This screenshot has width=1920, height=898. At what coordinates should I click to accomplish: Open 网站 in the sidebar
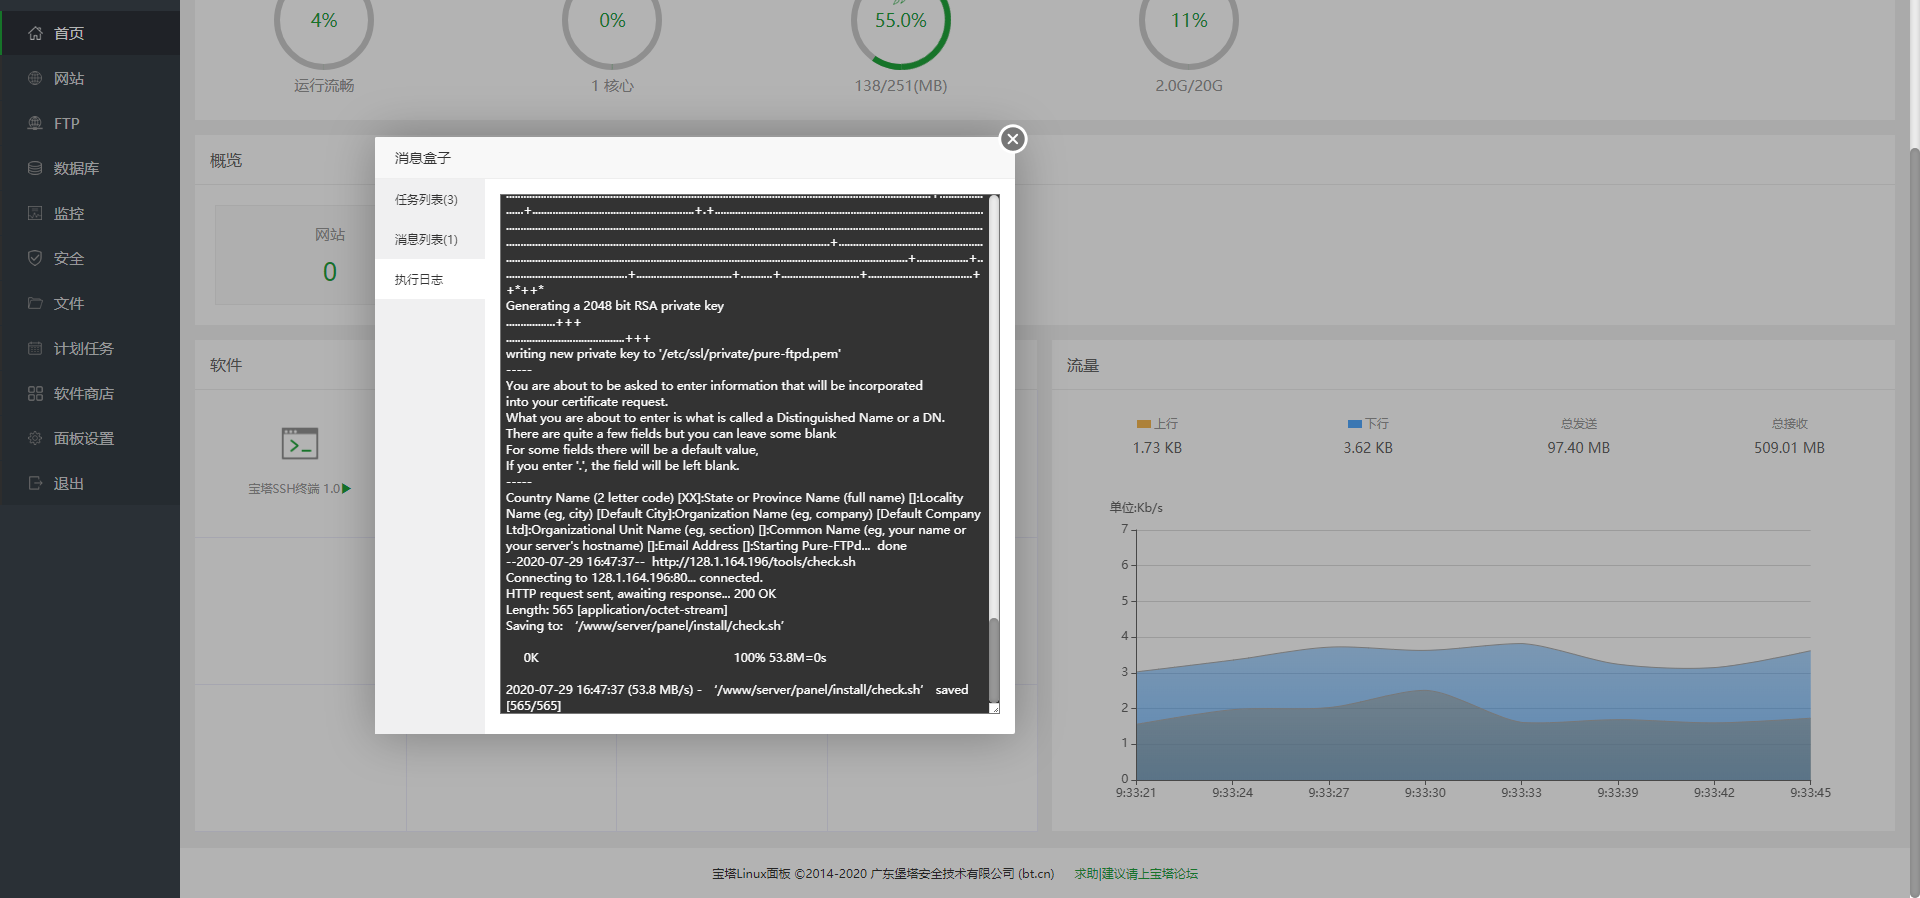coord(90,78)
